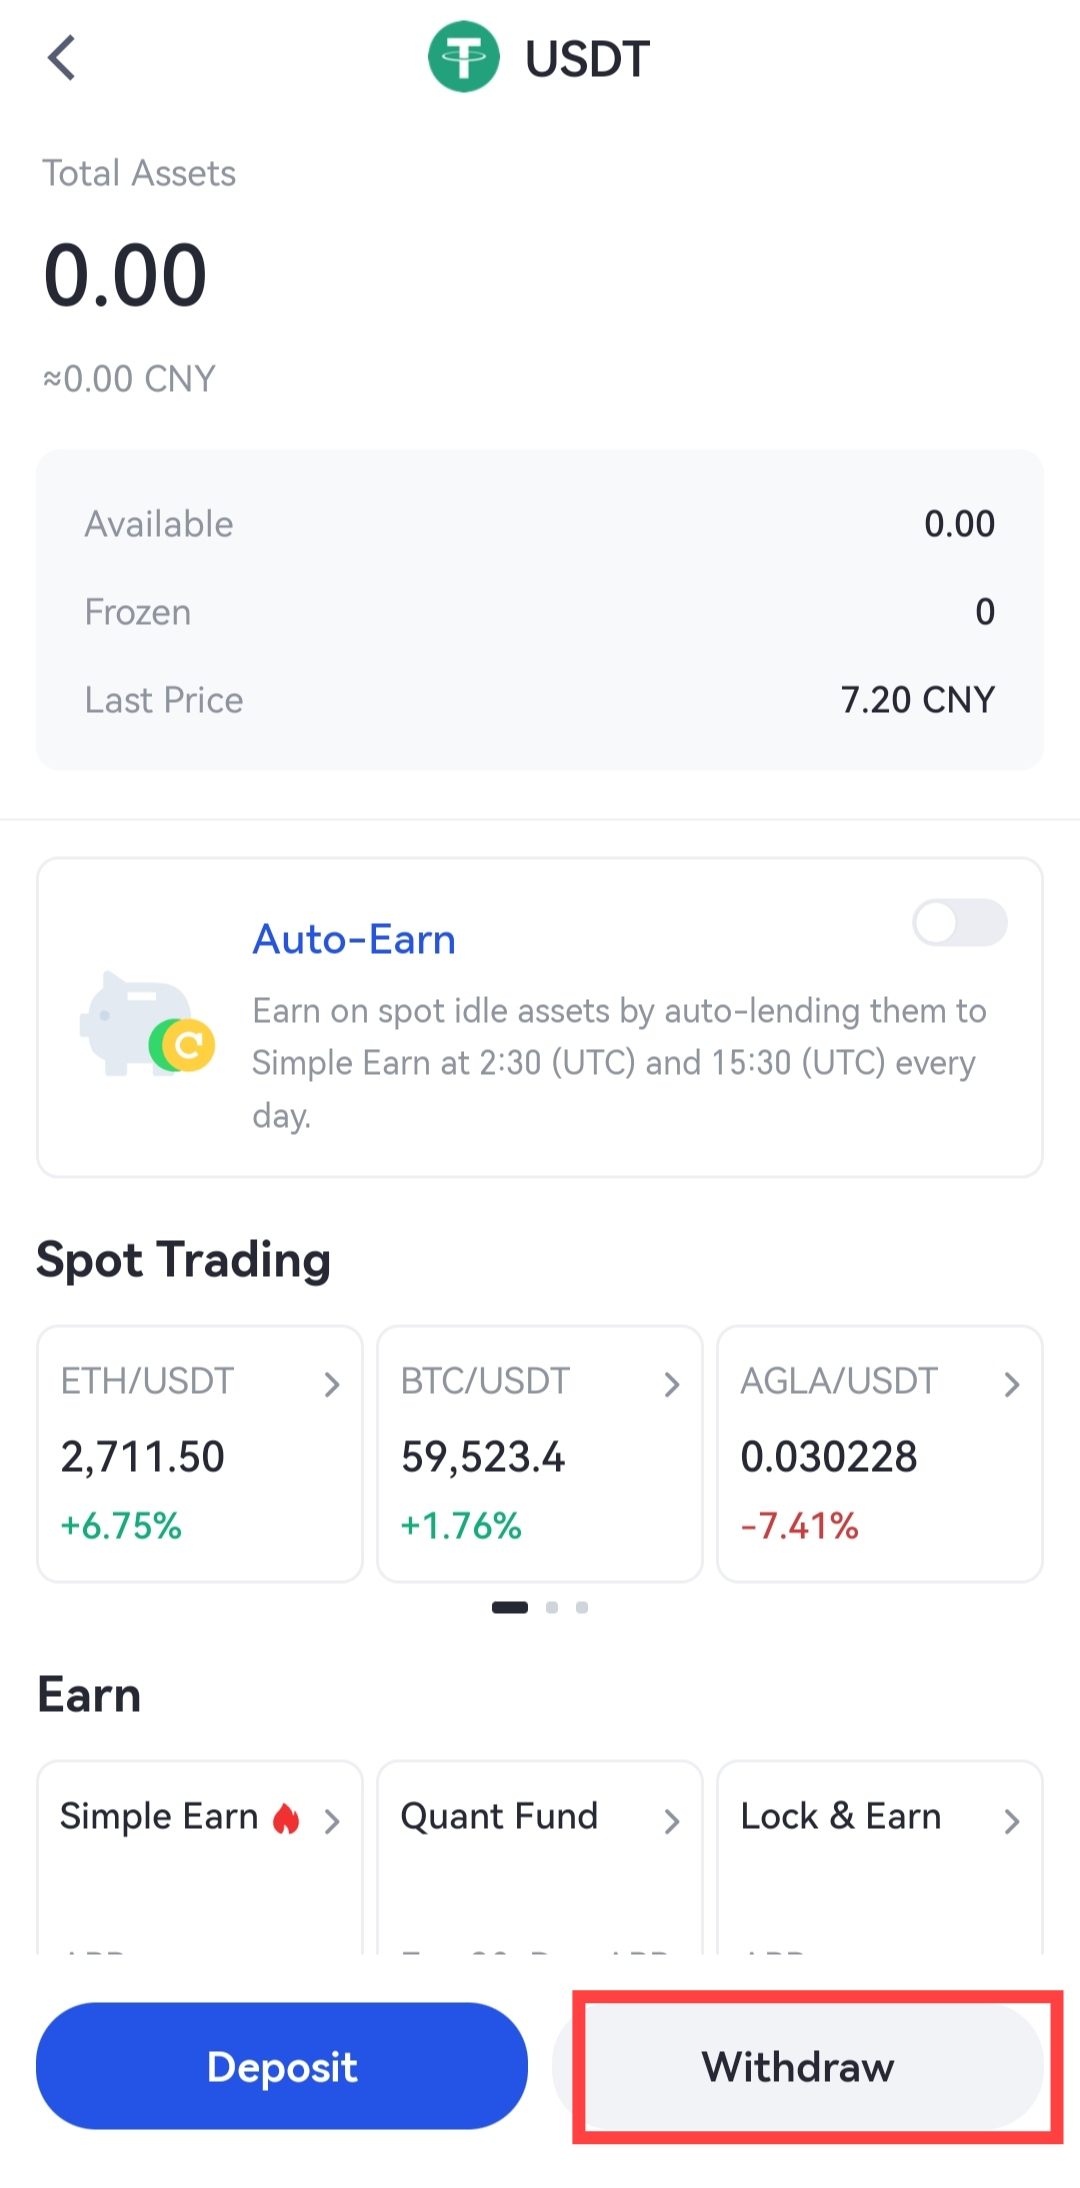This screenshot has width=1080, height=2188.
Task: Tap the back arrow icon
Action: tap(62, 58)
